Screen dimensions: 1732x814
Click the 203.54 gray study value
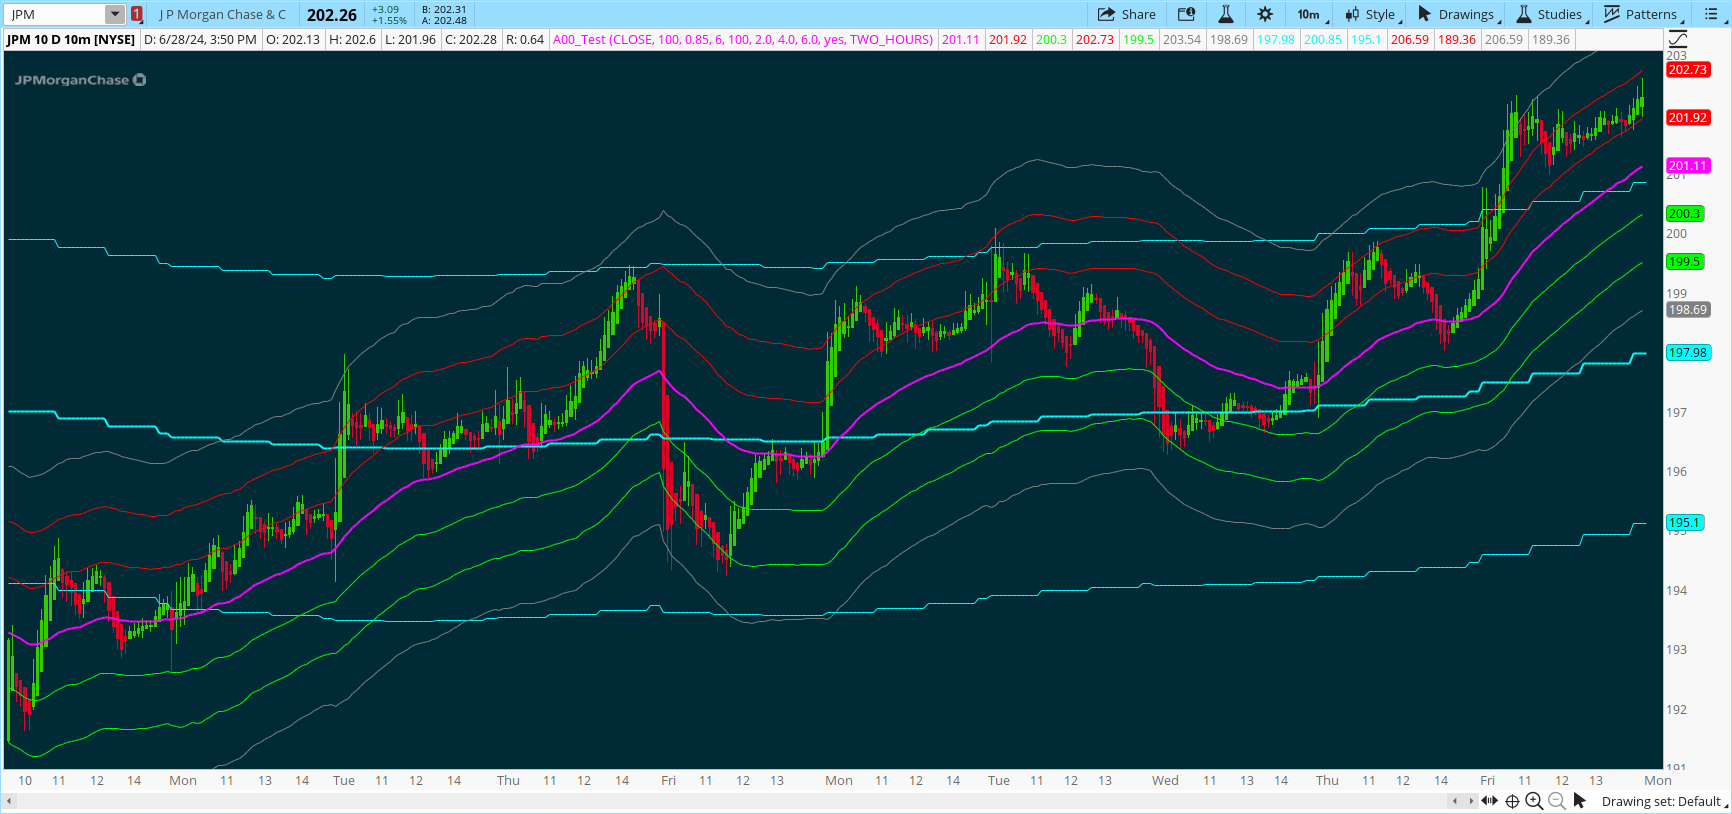tap(1182, 39)
